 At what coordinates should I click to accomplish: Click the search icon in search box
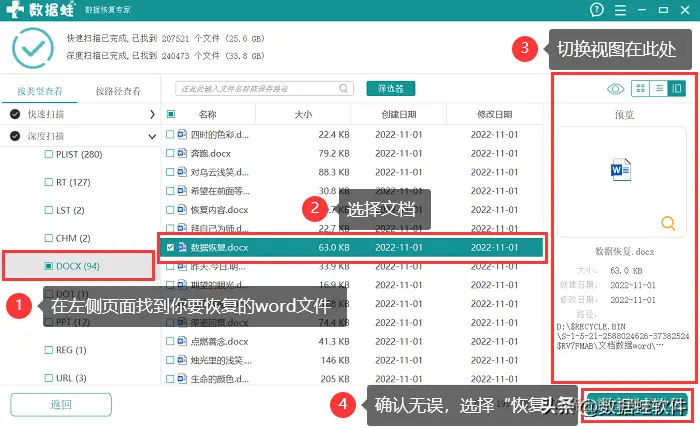[343, 88]
